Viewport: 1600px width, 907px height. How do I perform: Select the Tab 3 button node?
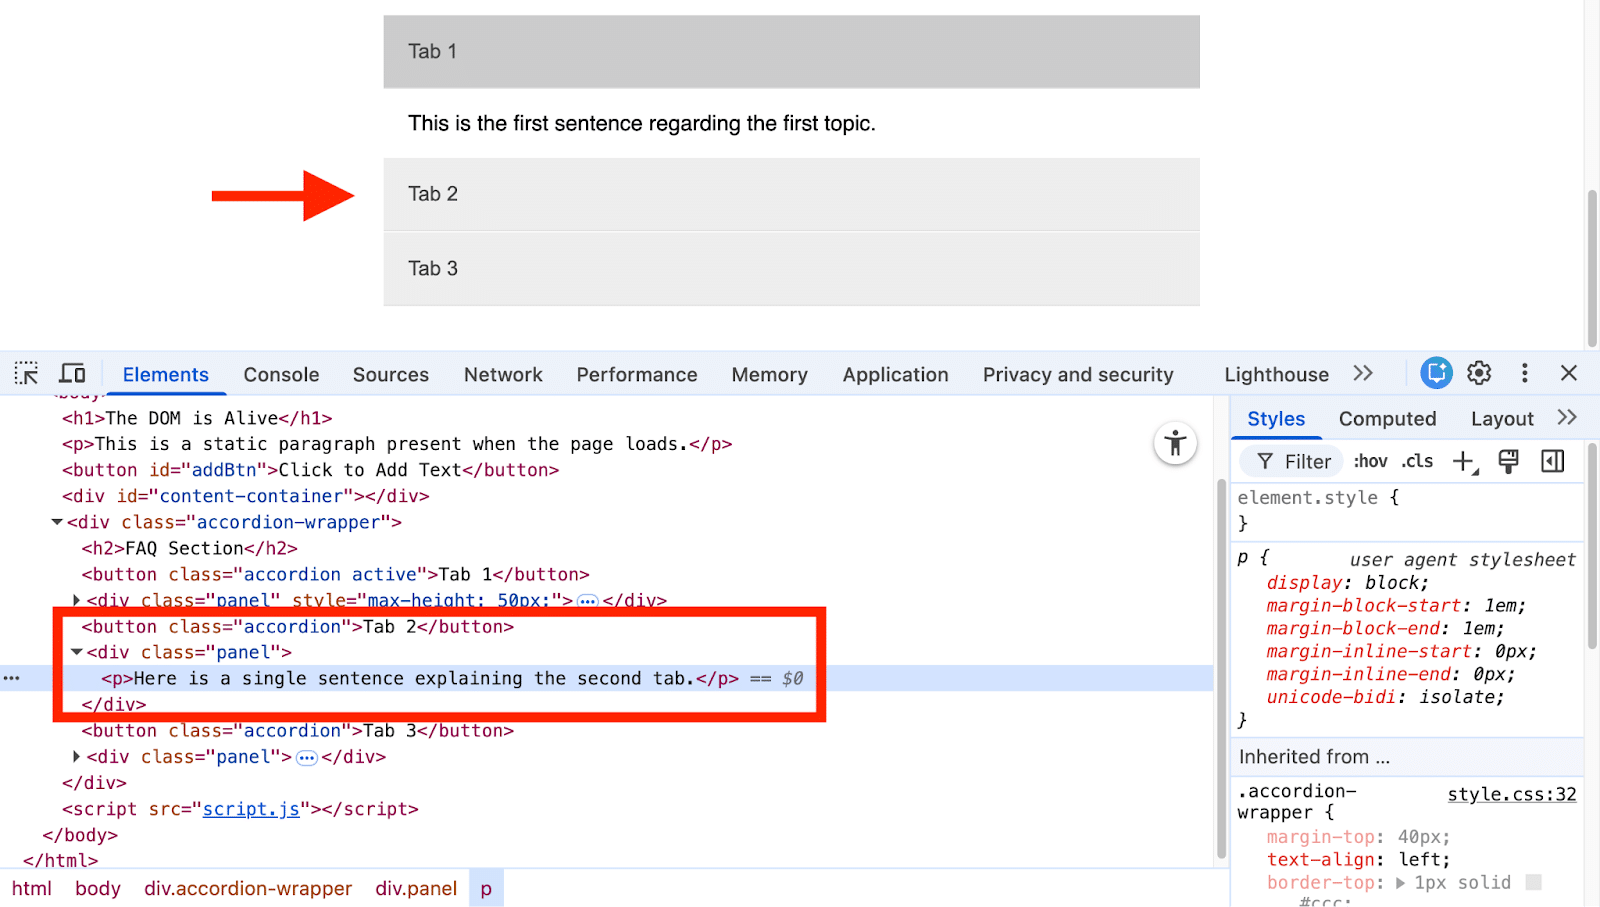(x=298, y=731)
